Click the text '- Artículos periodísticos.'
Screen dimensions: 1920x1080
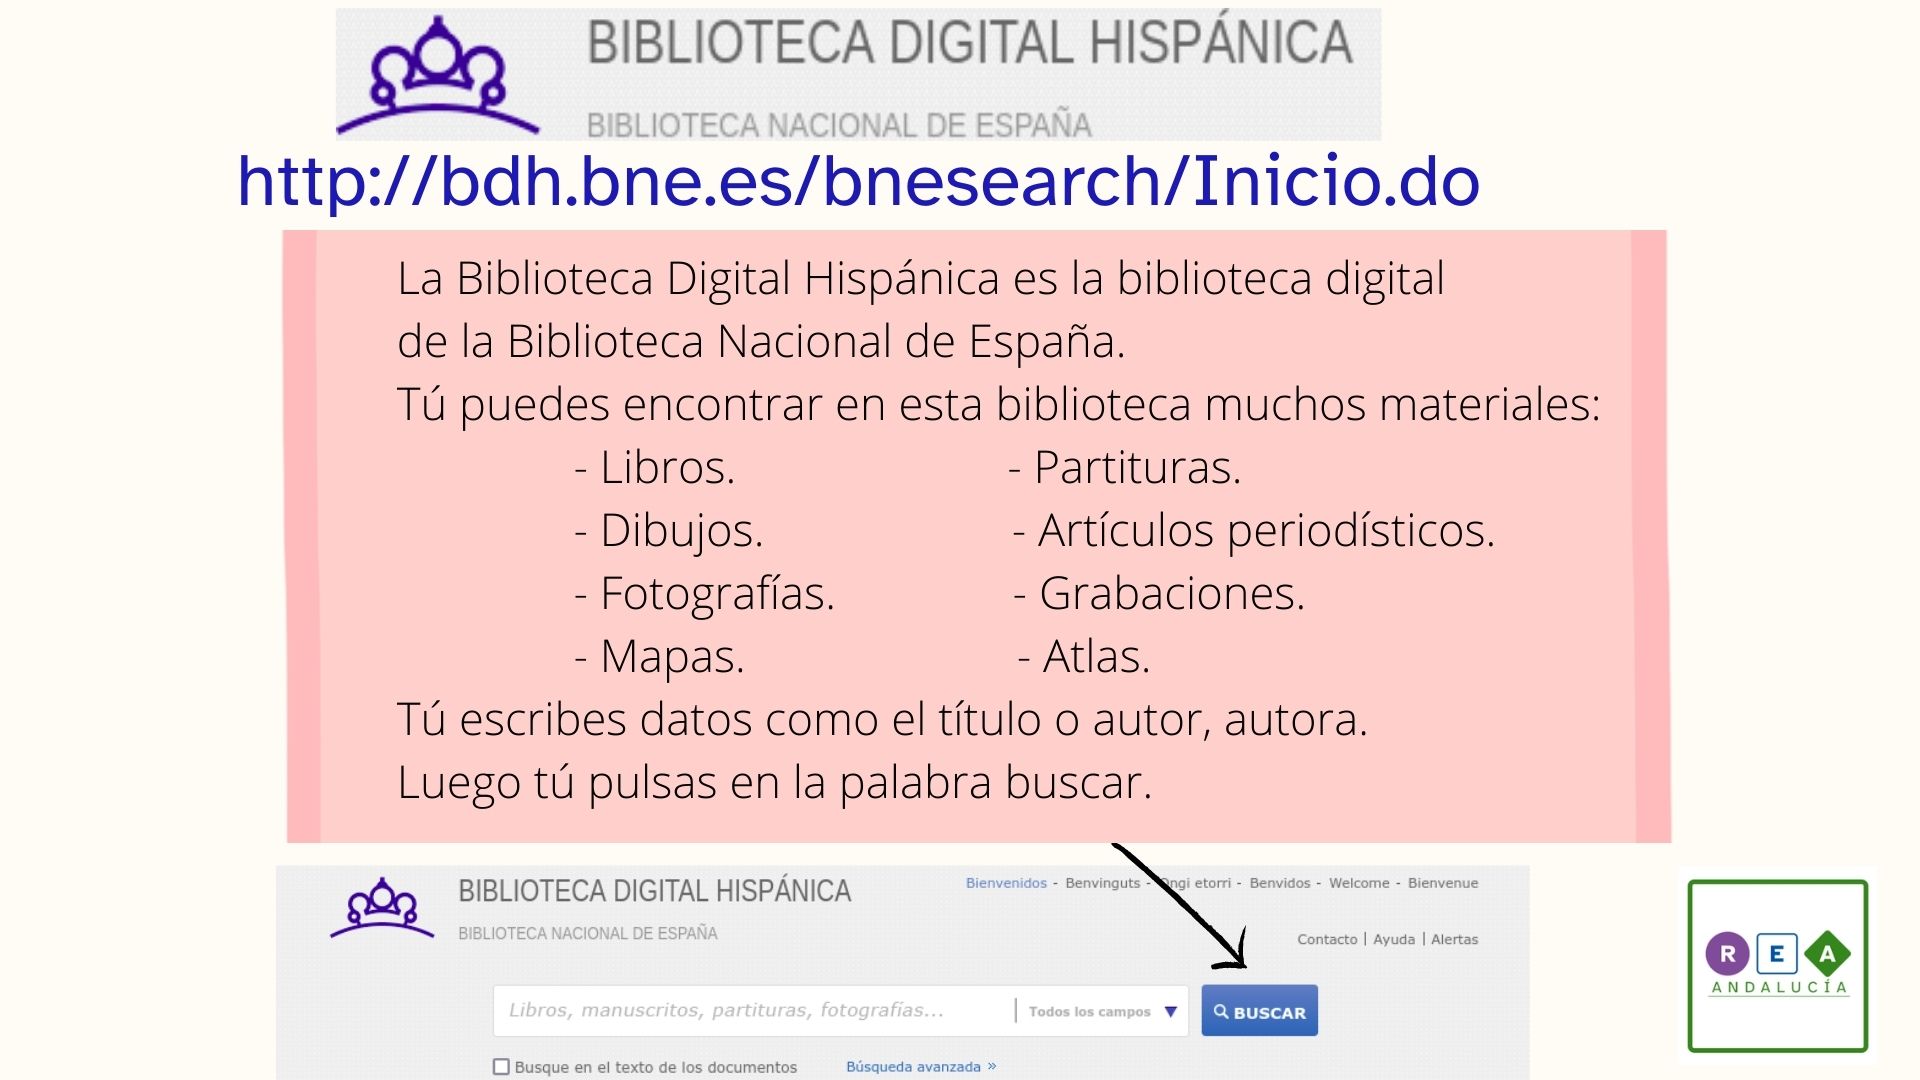pyautogui.click(x=1254, y=530)
